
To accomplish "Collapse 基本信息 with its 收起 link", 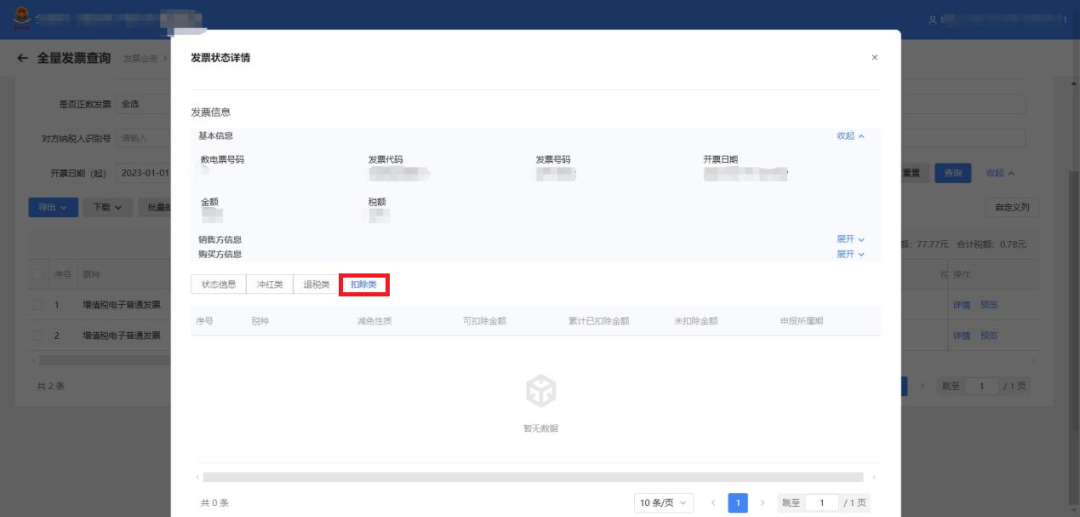I will [x=851, y=136].
